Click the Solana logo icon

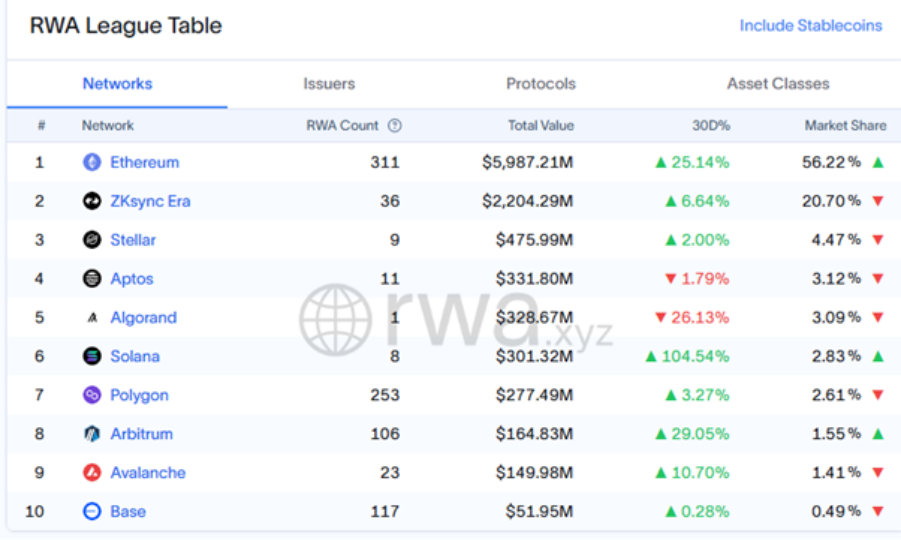[92, 356]
